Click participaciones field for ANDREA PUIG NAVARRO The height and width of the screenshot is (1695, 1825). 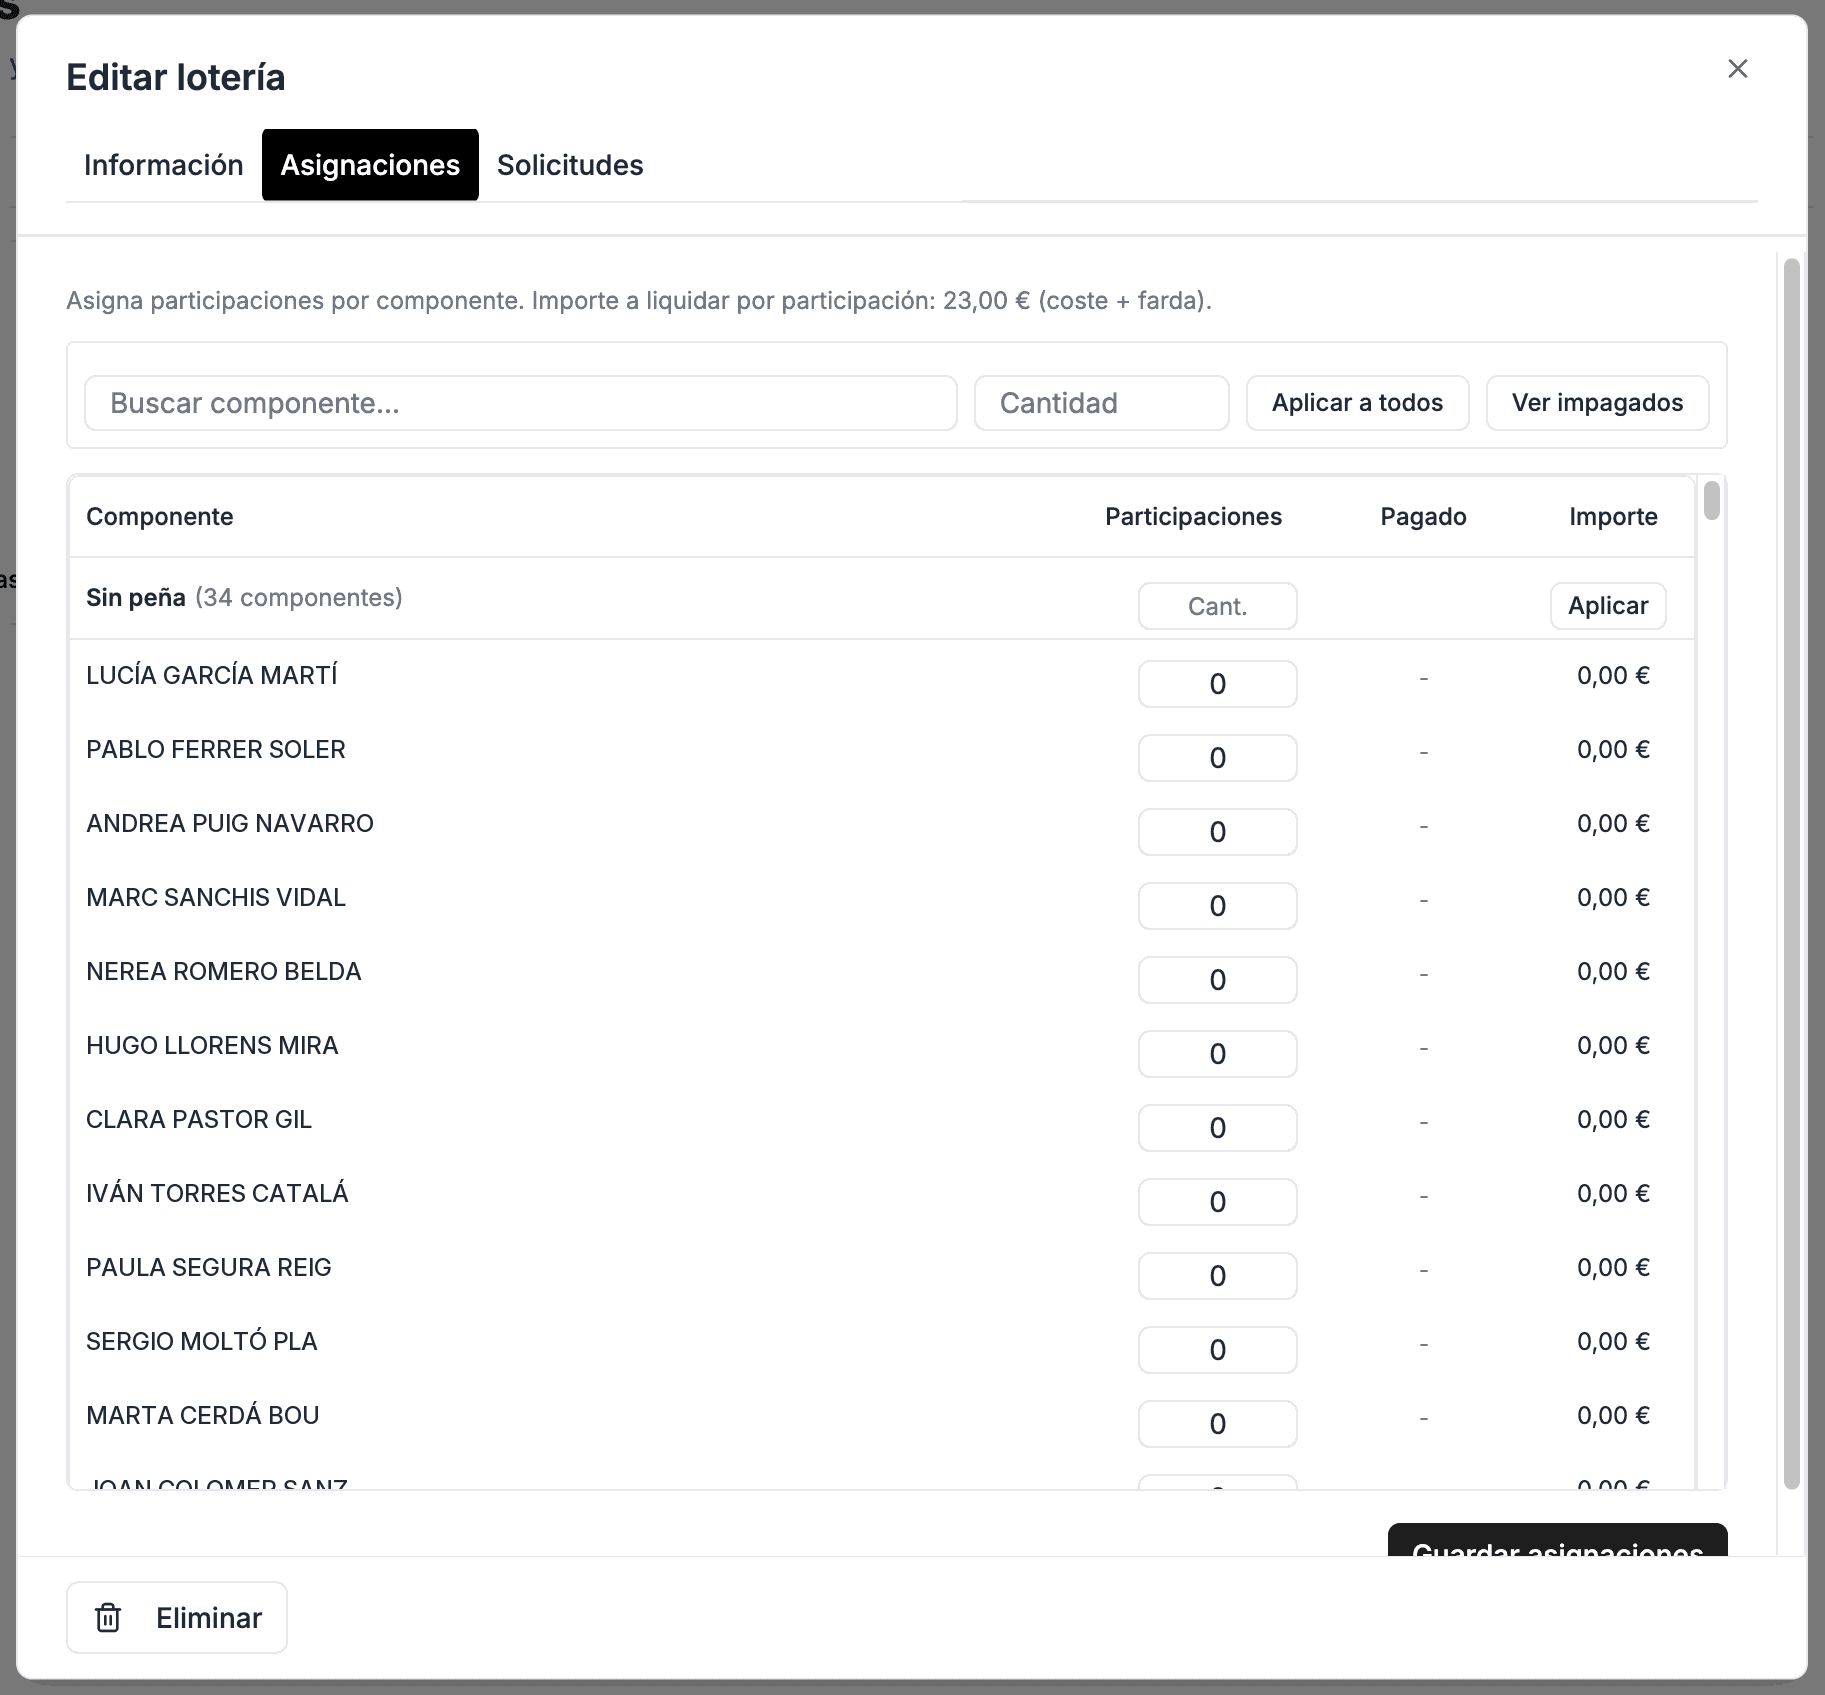pyautogui.click(x=1217, y=832)
